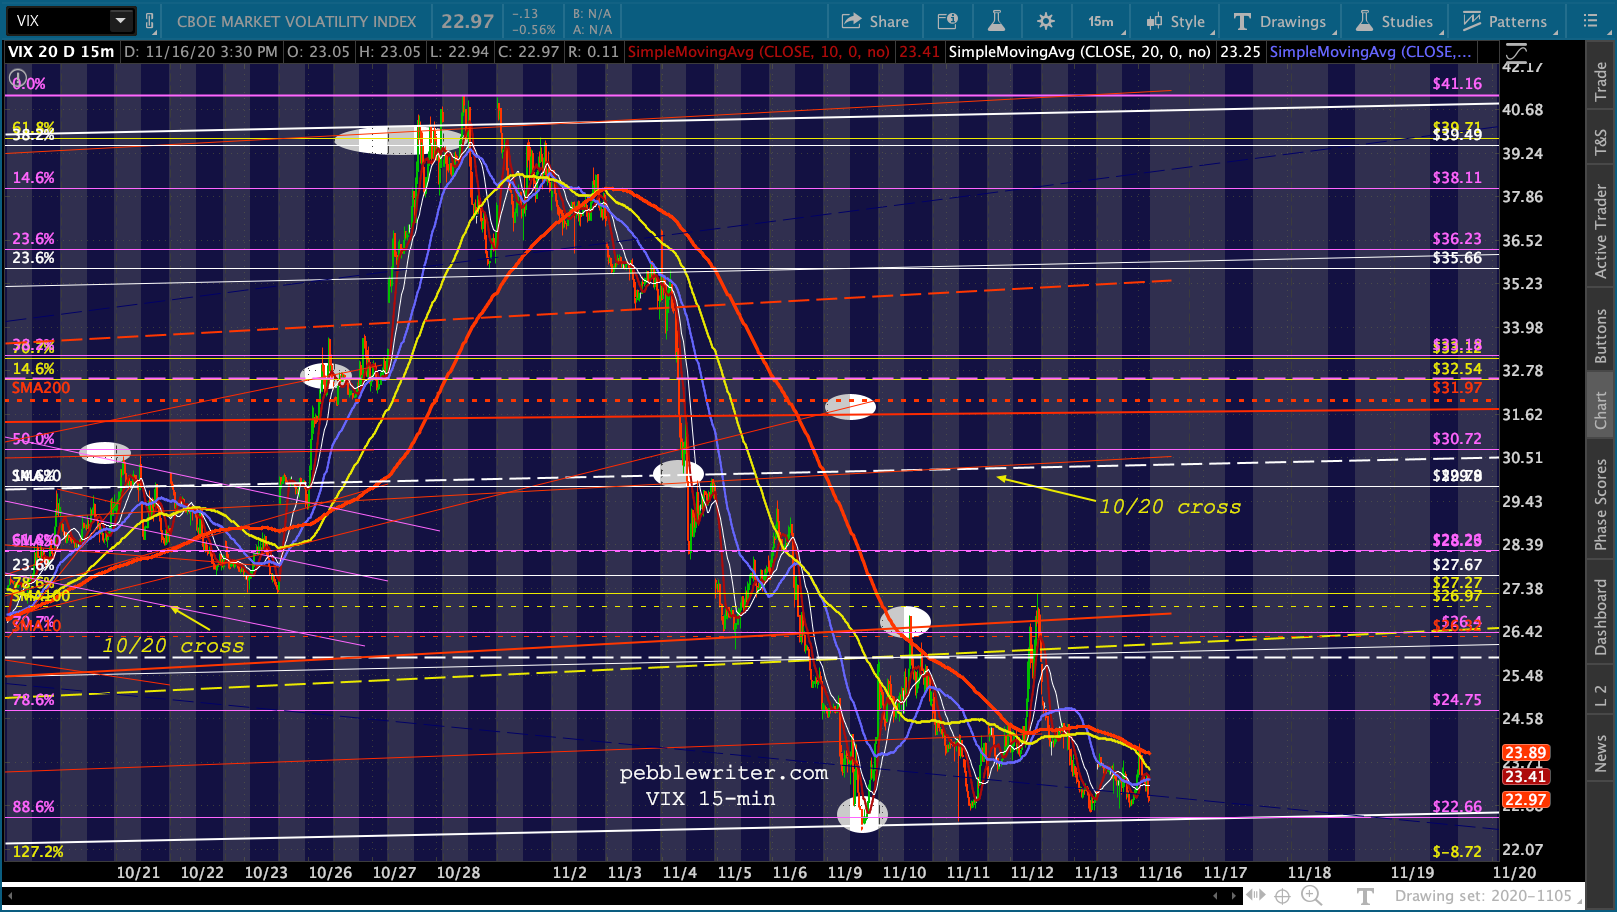Open the Style menu
This screenshot has width=1617, height=912.
1176,21
